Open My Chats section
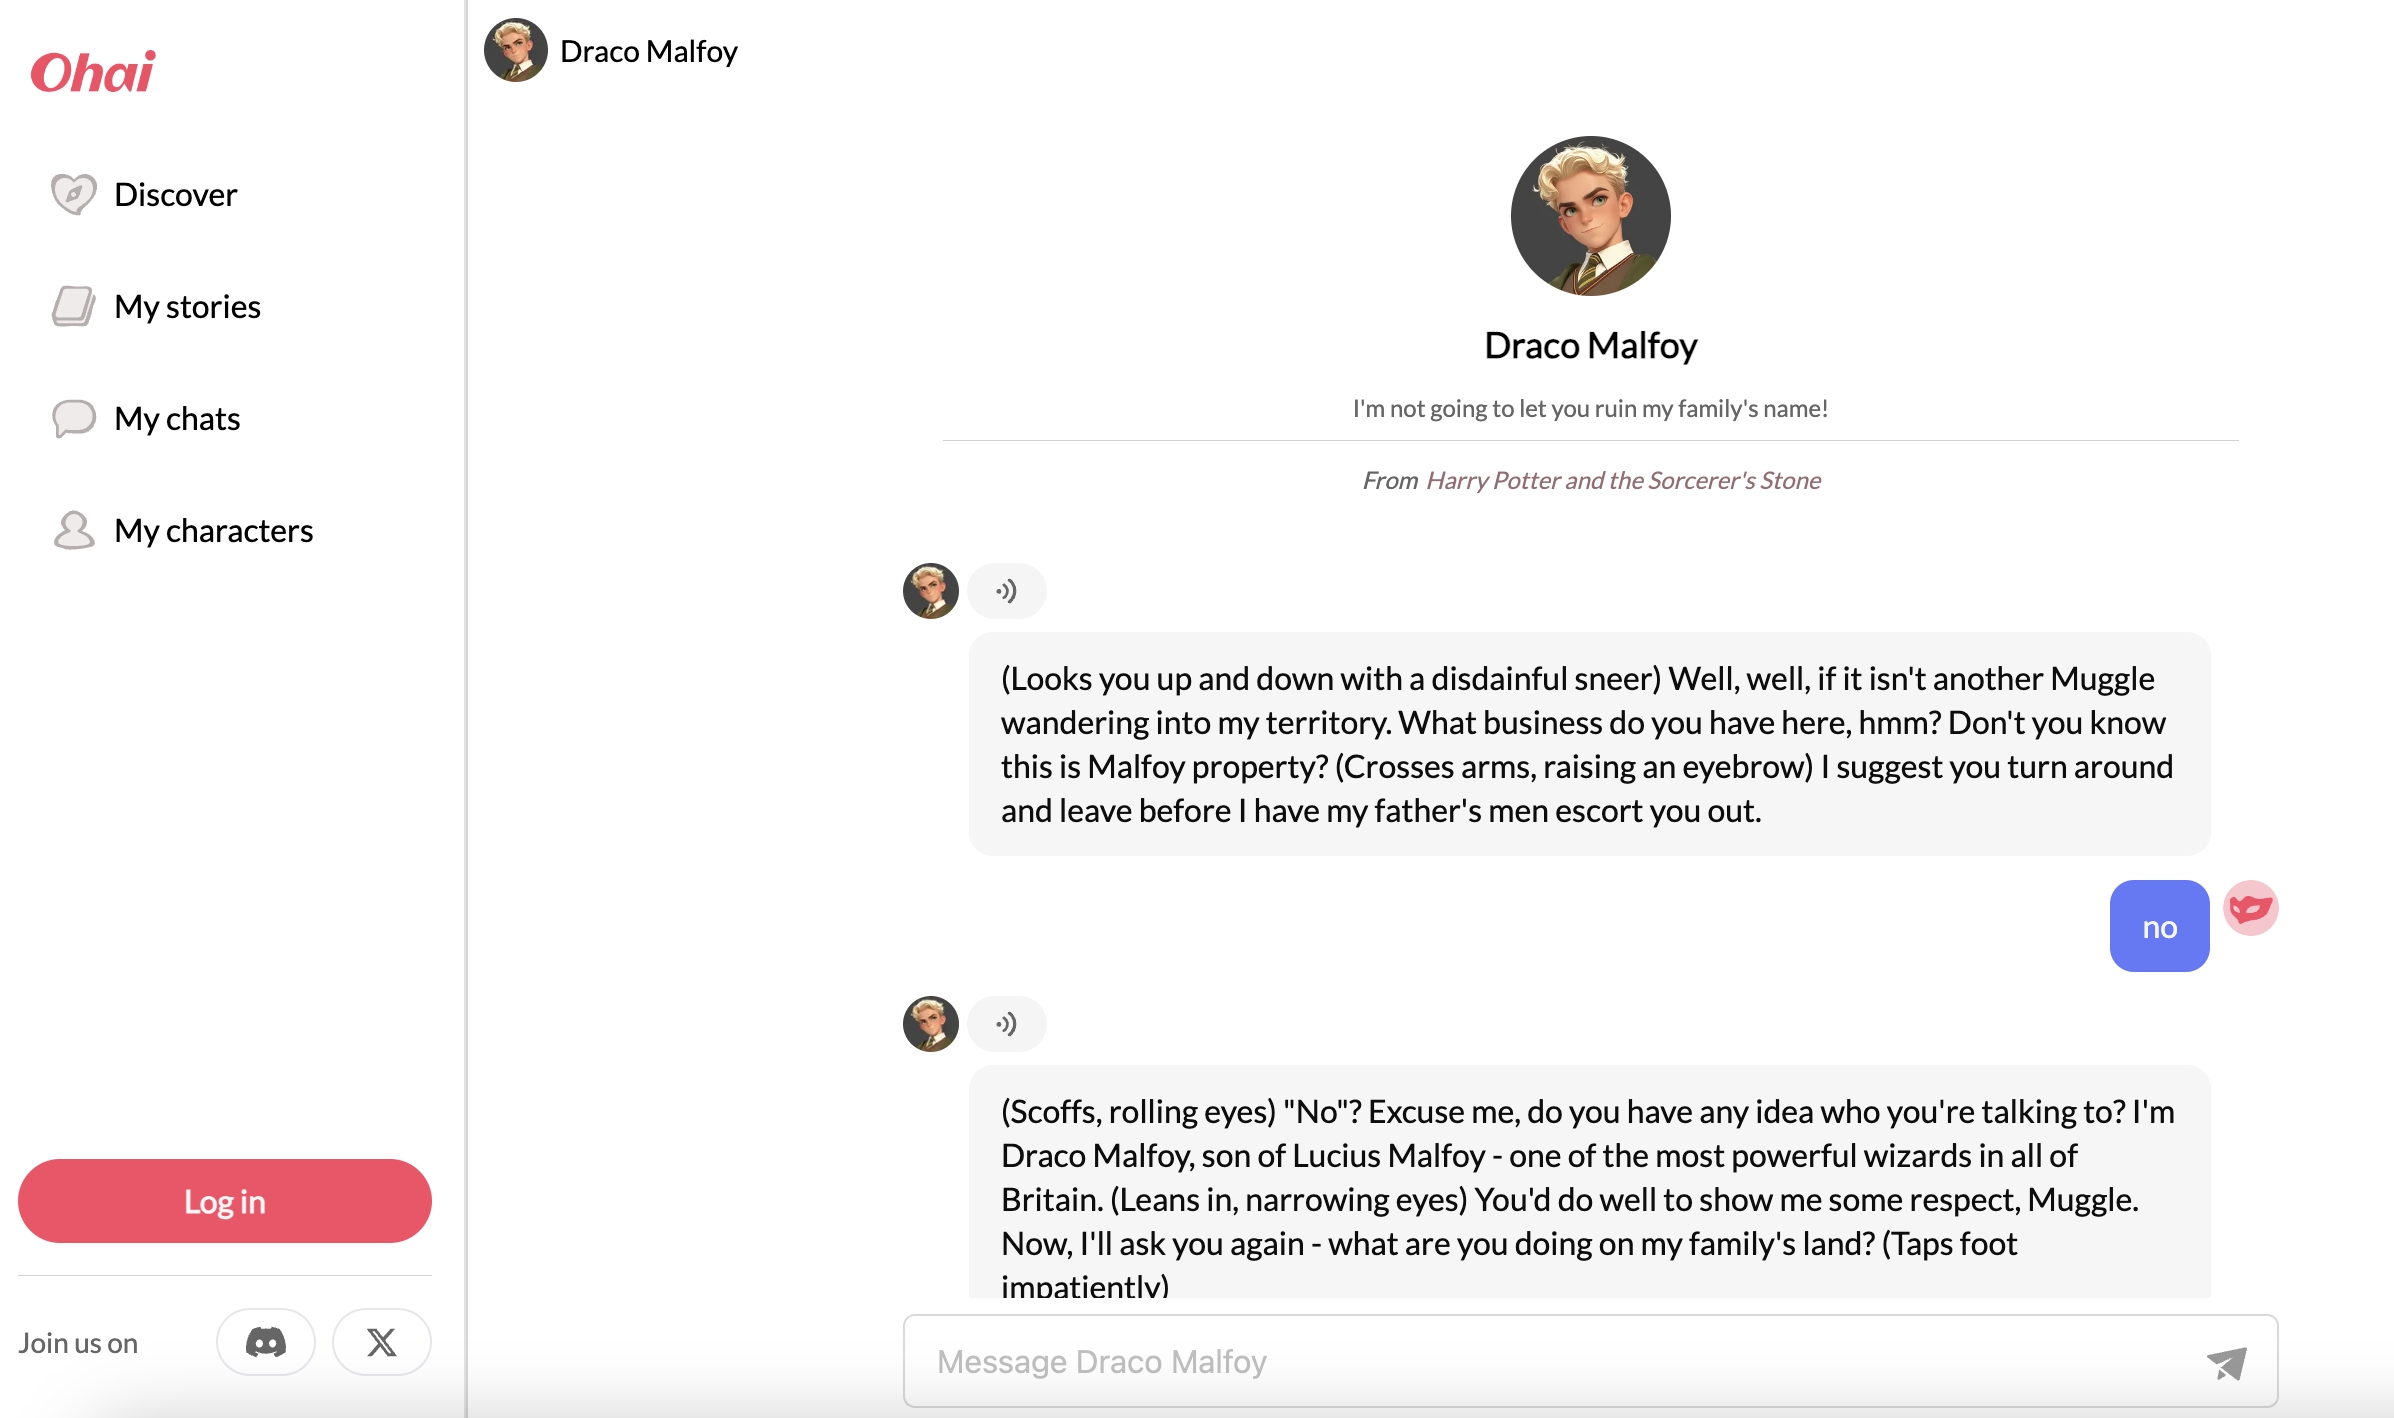 pos(177,417)
